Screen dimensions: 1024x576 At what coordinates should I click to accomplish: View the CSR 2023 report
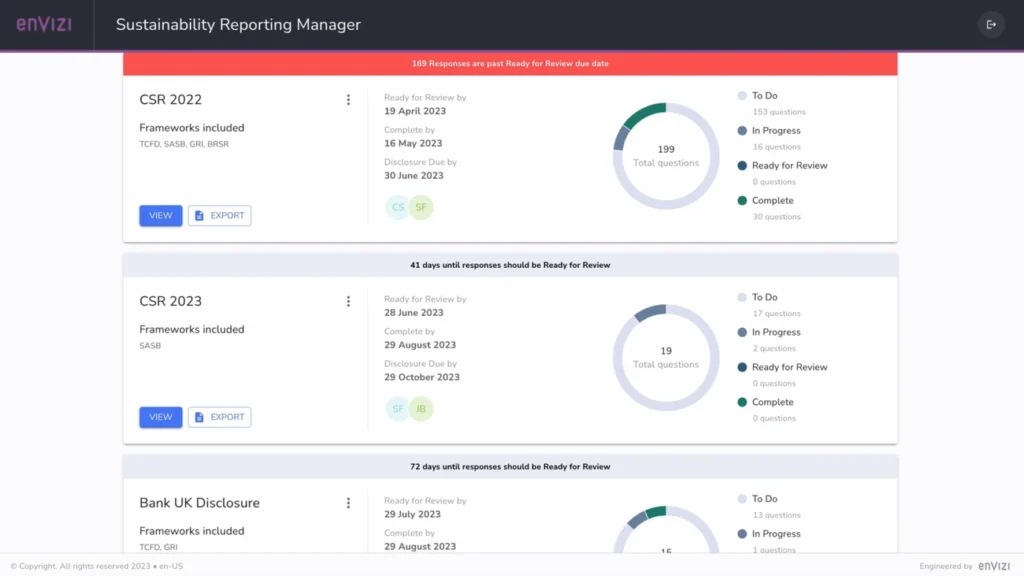pyautogui.click(x=161, y=417)
